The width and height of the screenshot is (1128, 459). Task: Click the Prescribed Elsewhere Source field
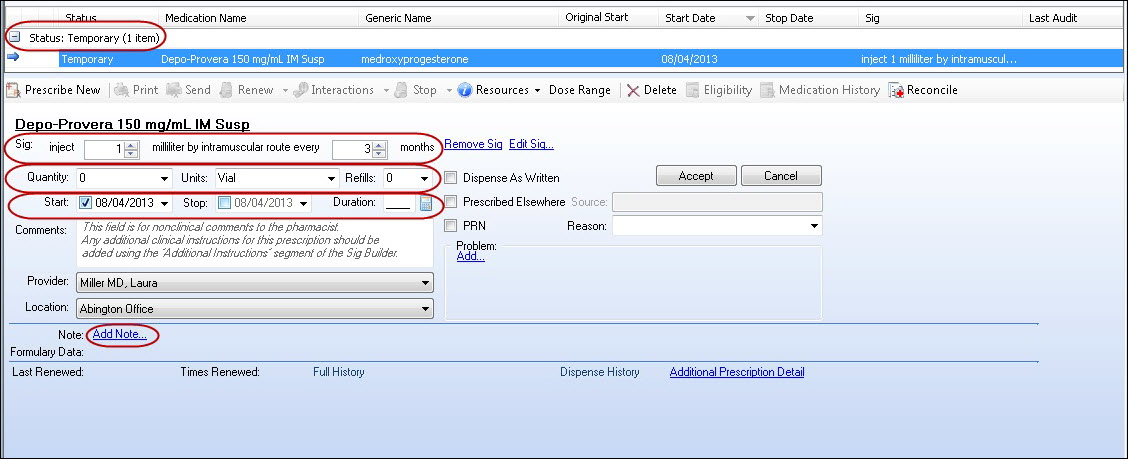(x=717, y=202)
